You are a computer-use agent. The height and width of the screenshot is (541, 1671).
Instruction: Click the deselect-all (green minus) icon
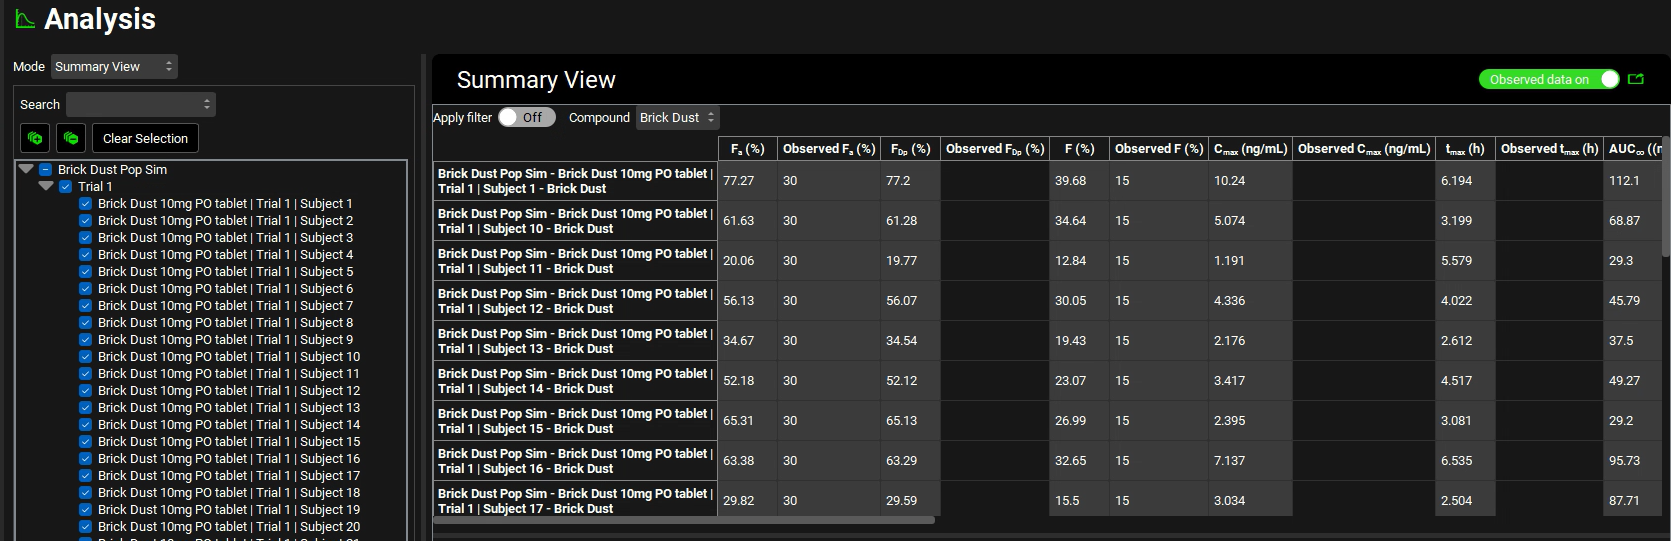70,138
